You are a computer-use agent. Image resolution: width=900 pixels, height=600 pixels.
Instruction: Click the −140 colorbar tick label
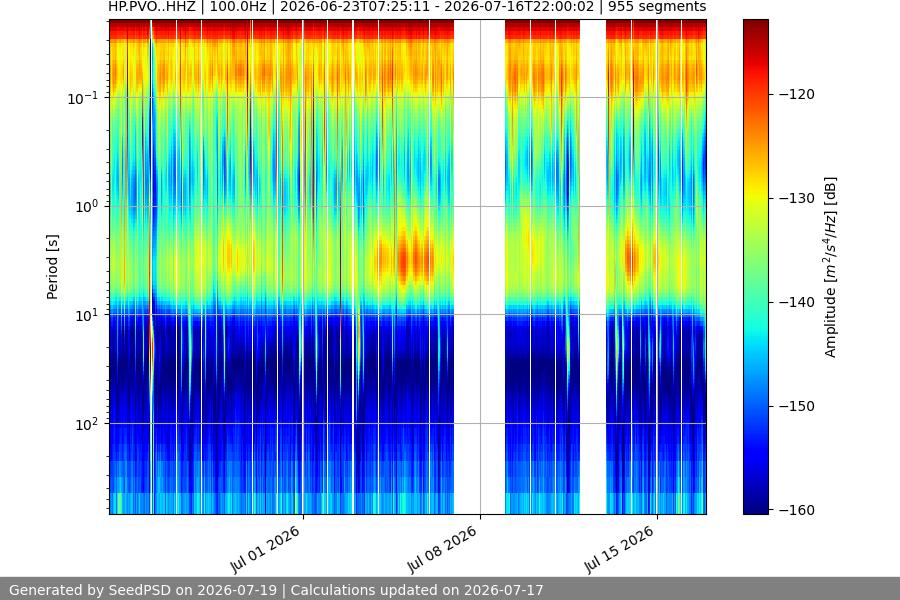(797, 302)
